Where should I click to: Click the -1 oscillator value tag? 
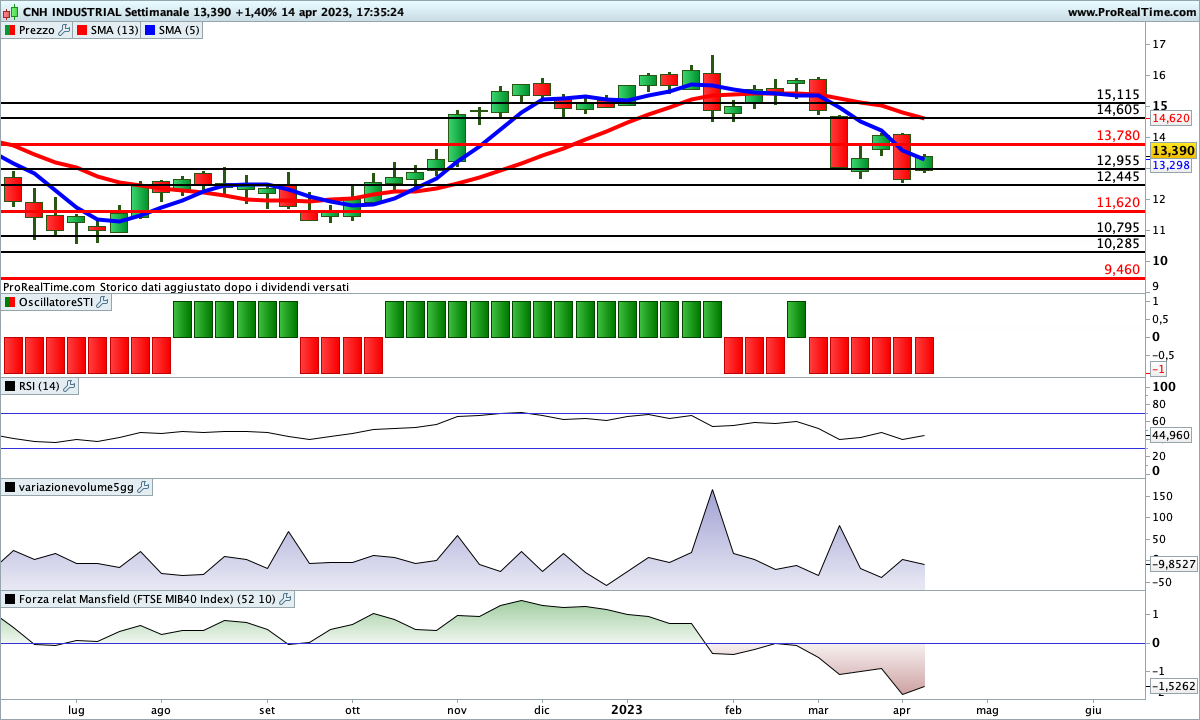click(x=1159, y=369)
